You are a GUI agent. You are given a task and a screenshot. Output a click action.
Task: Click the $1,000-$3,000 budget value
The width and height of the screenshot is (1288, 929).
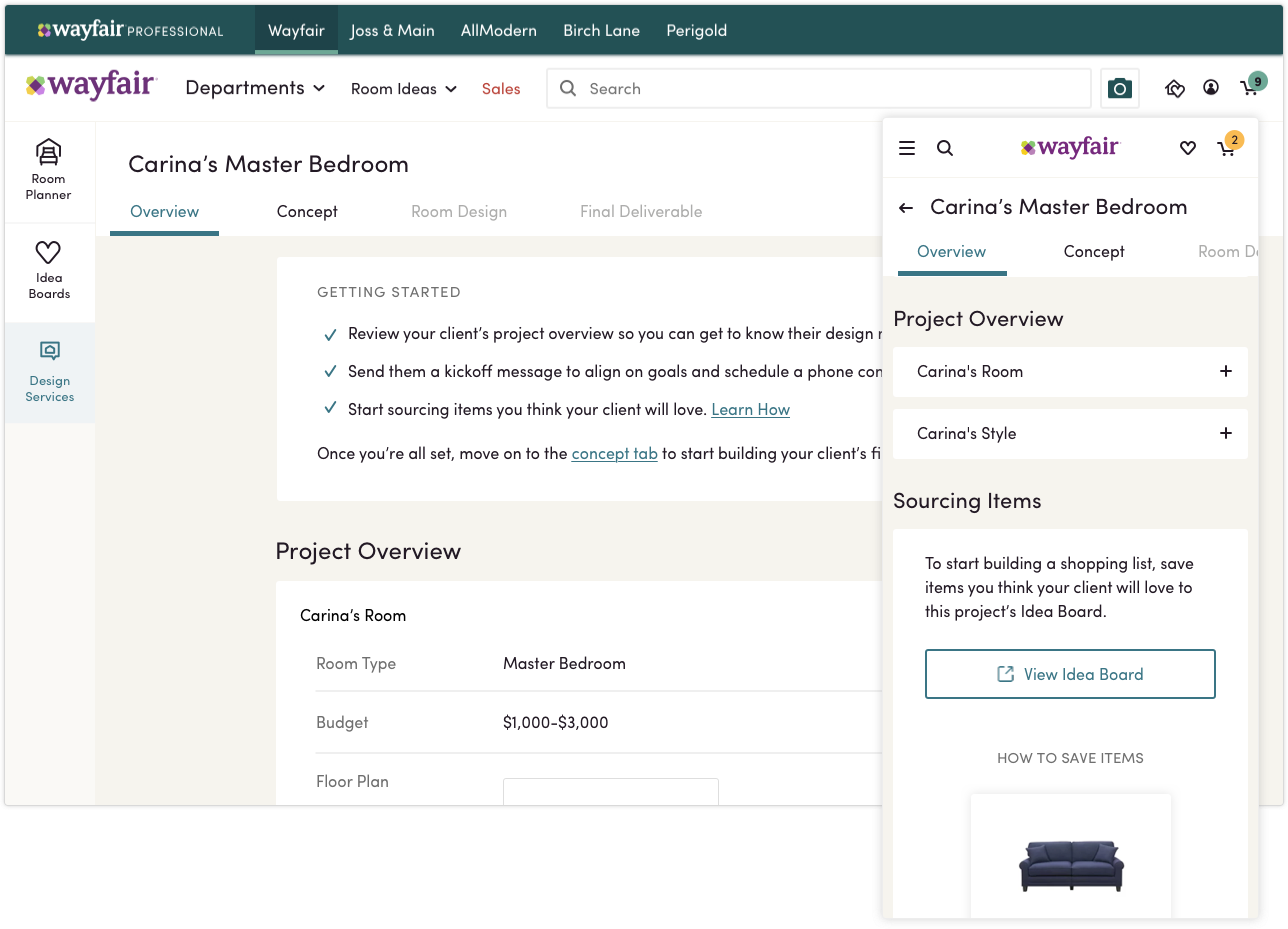555,723
